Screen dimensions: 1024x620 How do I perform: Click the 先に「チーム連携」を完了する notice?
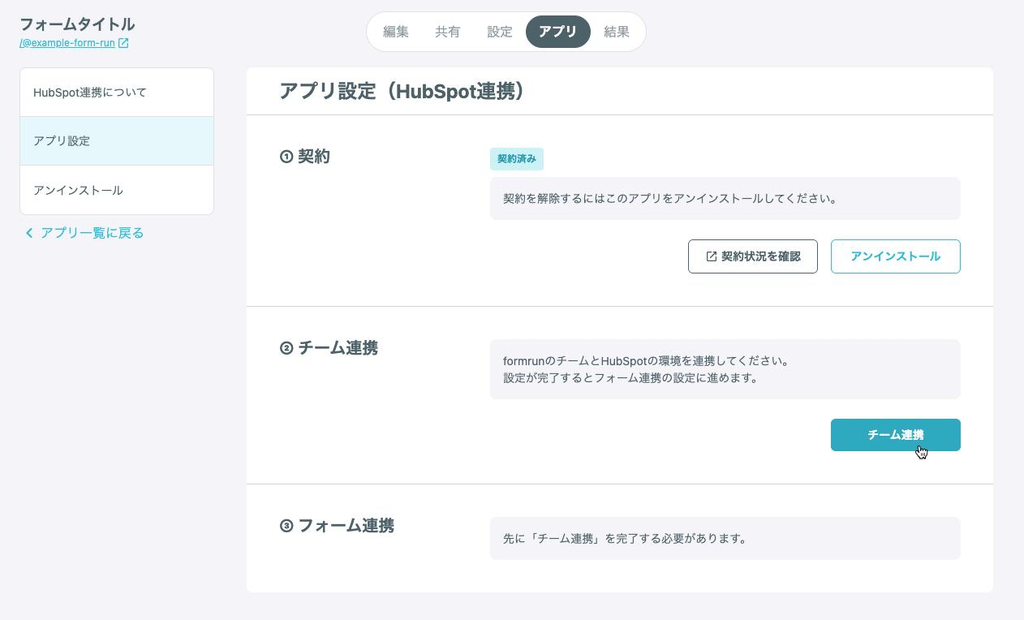625,538
